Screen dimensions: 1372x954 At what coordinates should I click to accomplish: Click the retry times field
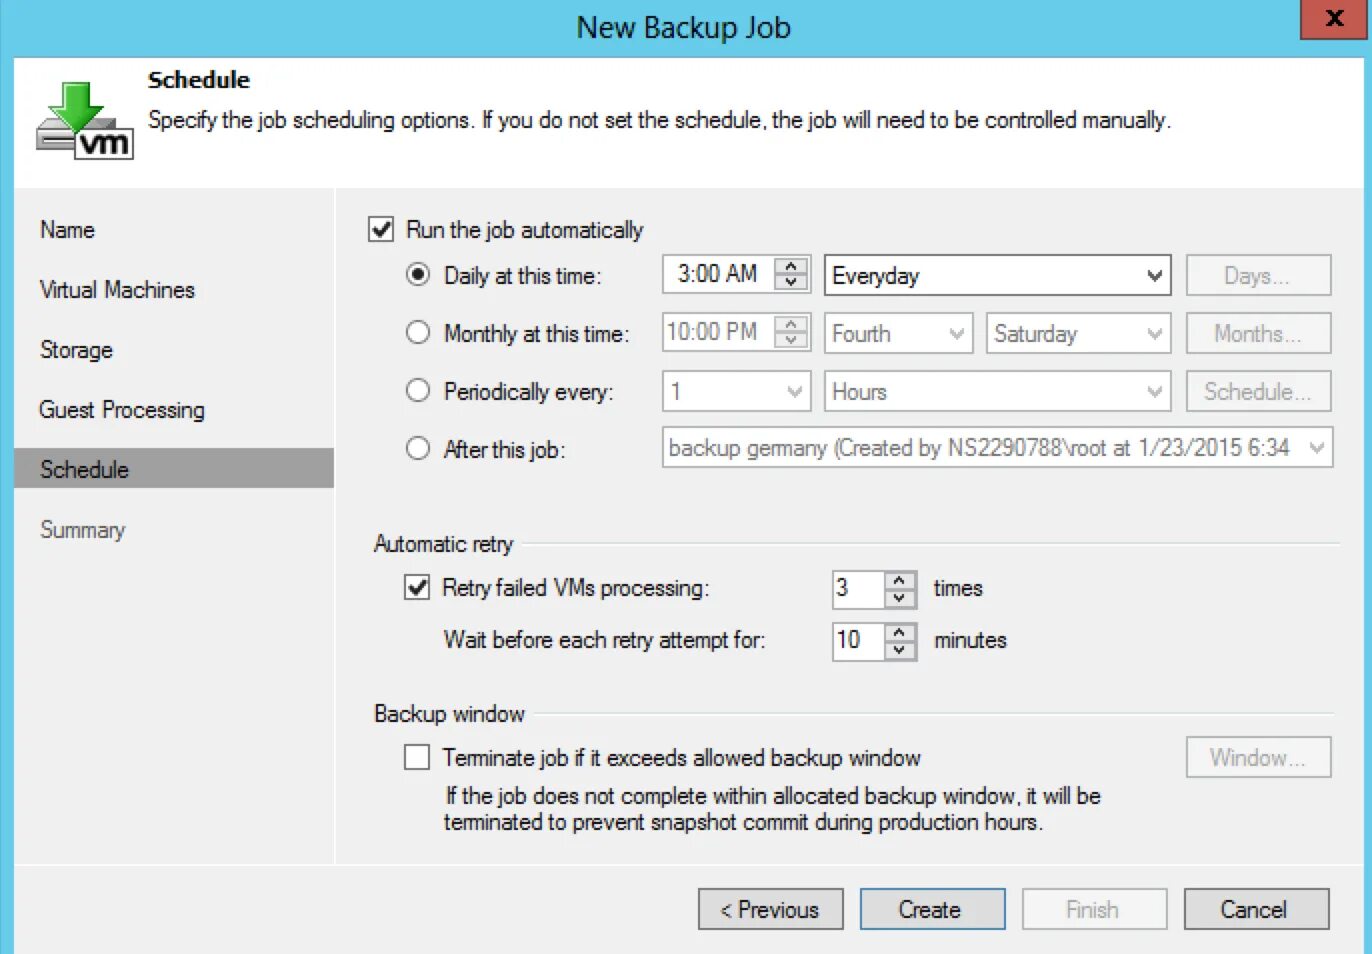tap(859, 588)
